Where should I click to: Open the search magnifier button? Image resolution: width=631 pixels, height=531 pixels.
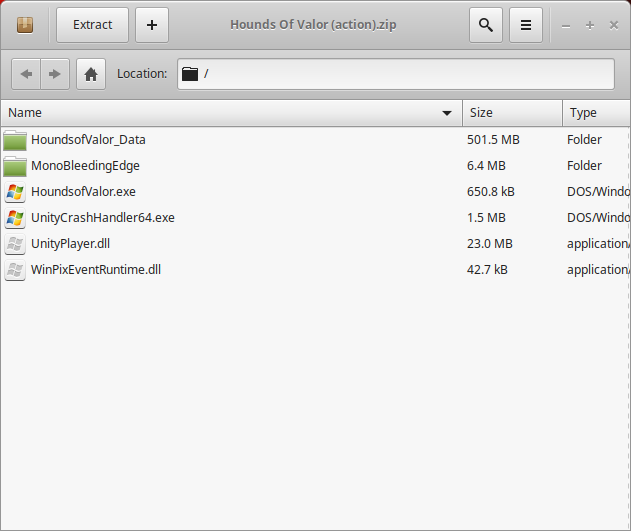point(486,25)
